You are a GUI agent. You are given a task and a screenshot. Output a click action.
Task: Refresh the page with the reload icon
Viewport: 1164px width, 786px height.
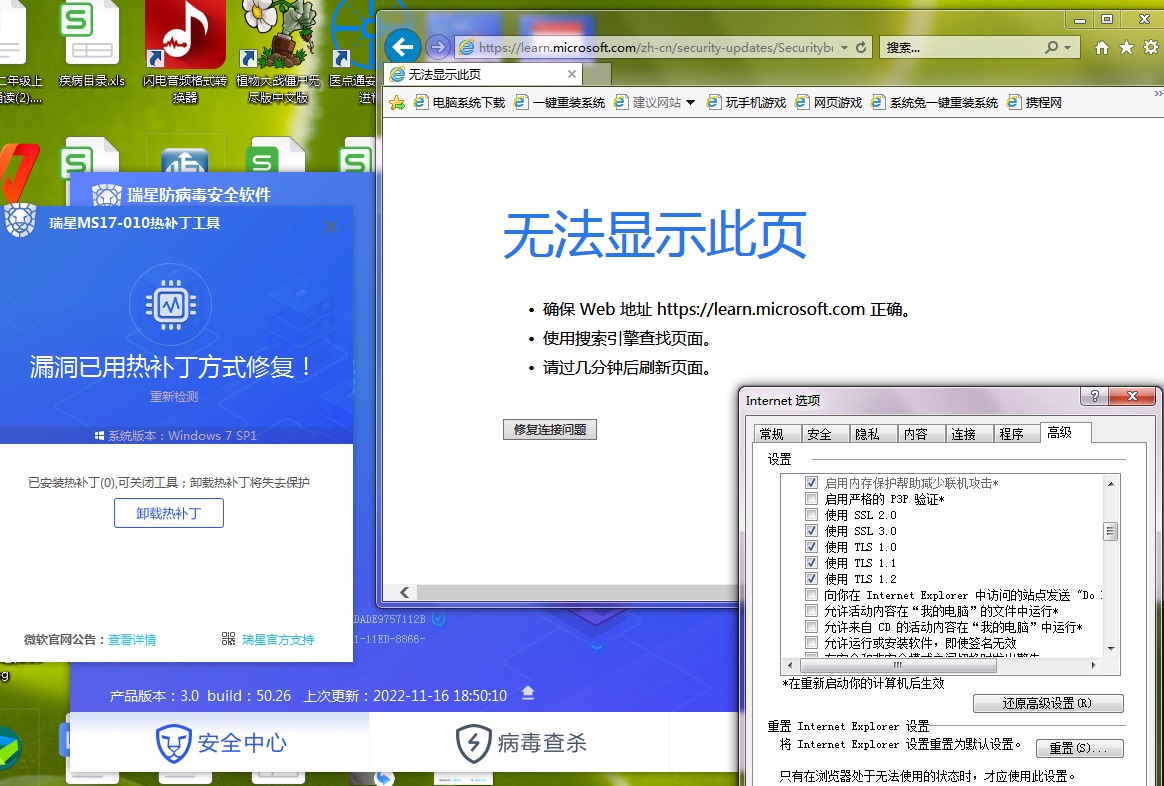pos(861,48)
